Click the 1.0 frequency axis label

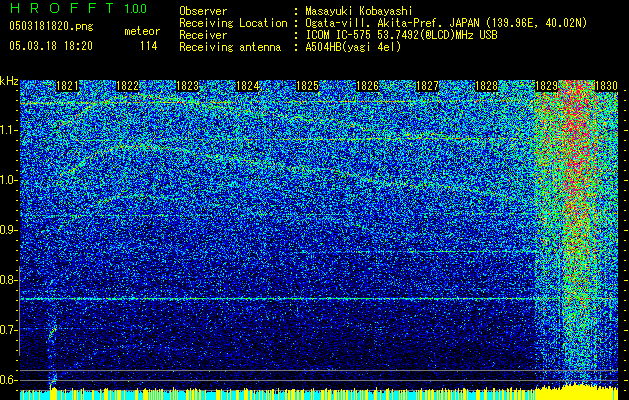pyautogui.click(x=9, y=180)
